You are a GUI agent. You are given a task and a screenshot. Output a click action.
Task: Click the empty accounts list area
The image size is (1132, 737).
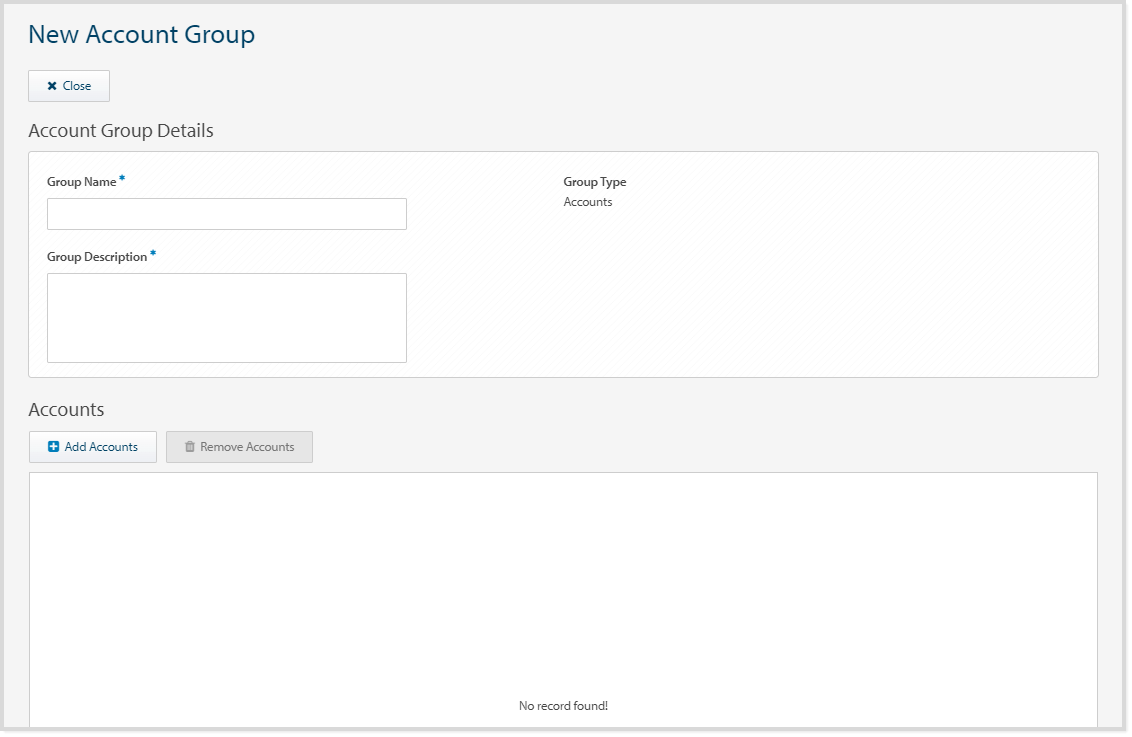pos(563,580)
